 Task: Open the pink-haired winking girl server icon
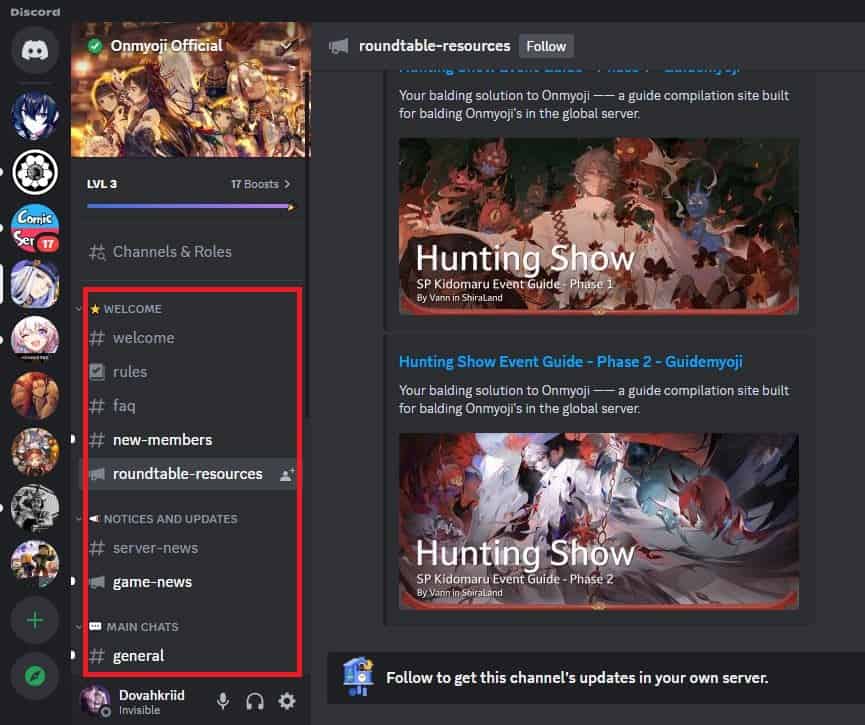click(x=35, y=339)
